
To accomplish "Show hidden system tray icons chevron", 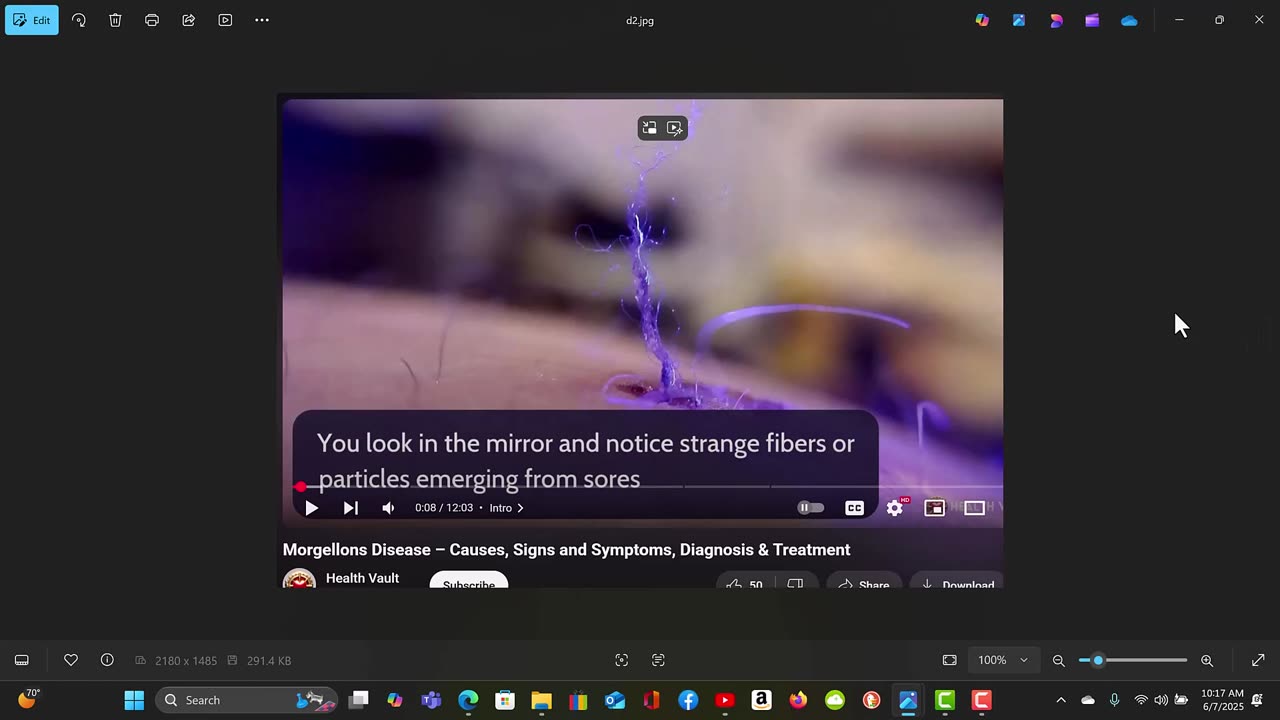I will pos(1061,700).
